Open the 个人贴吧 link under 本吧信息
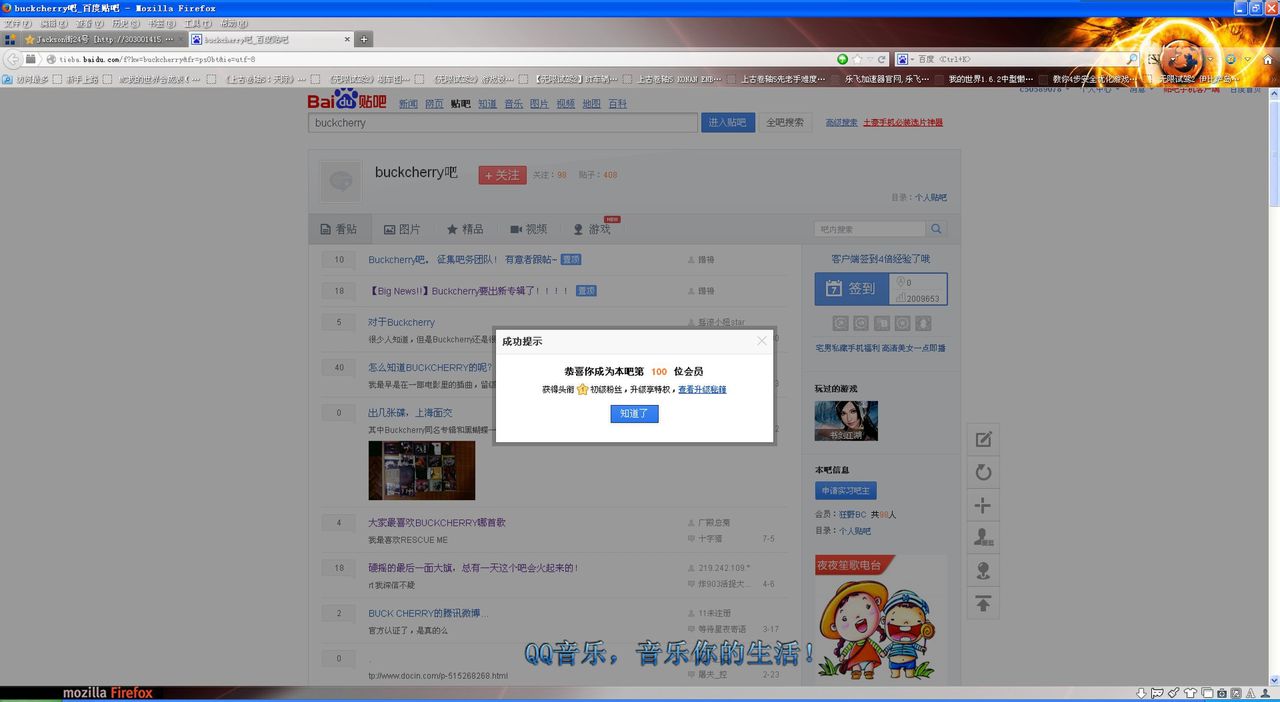This screenshot has width=1280, height=702. (x=855, y=531)
